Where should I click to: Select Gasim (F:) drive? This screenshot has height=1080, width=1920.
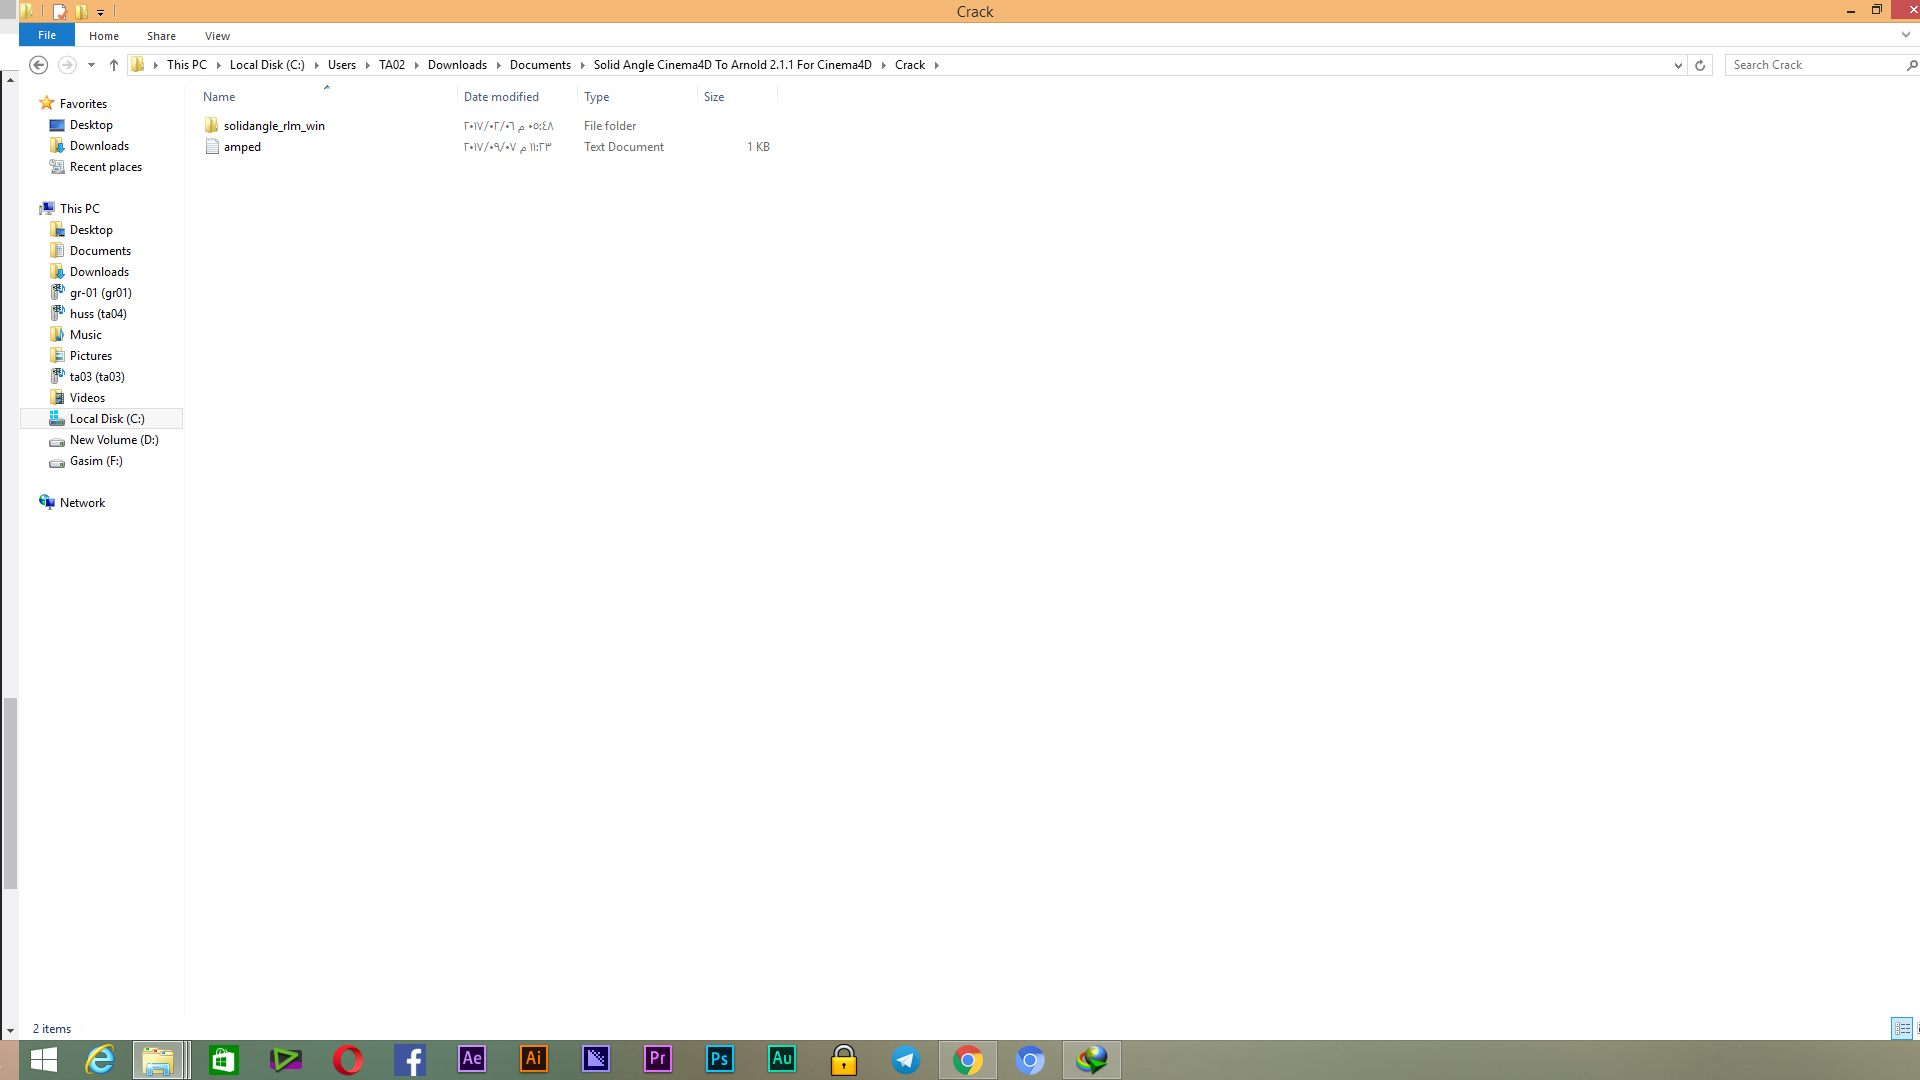(96, 461)
